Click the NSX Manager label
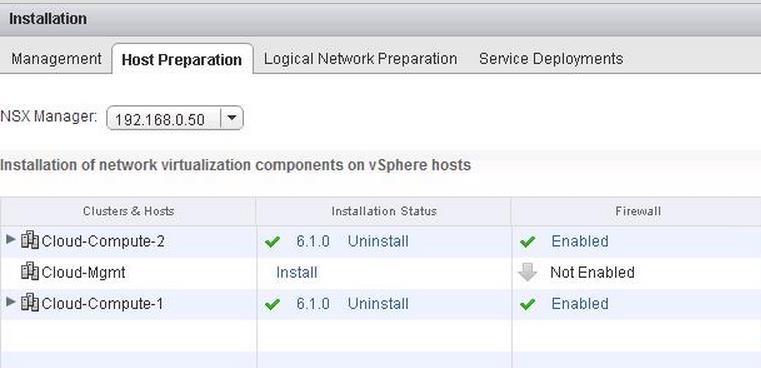761x368 pixels. (49, 117)
